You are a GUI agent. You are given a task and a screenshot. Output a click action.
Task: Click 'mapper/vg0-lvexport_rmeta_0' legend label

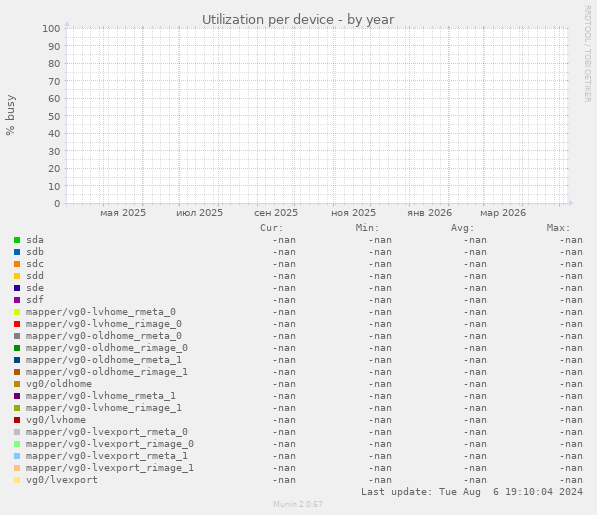tap(107, 432)
